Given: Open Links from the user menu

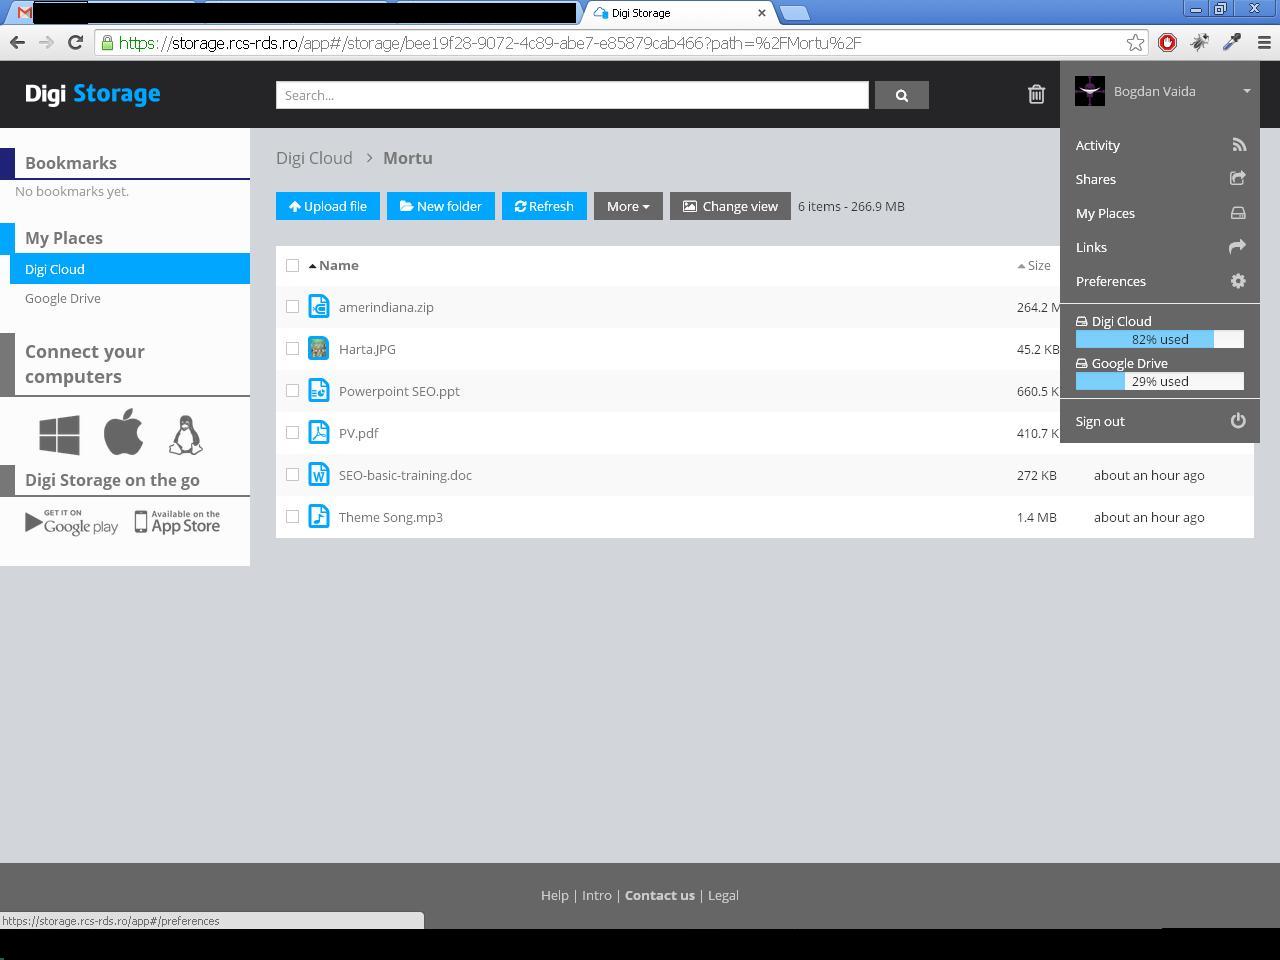Looking at the screenshot, I should (1091, 247).
